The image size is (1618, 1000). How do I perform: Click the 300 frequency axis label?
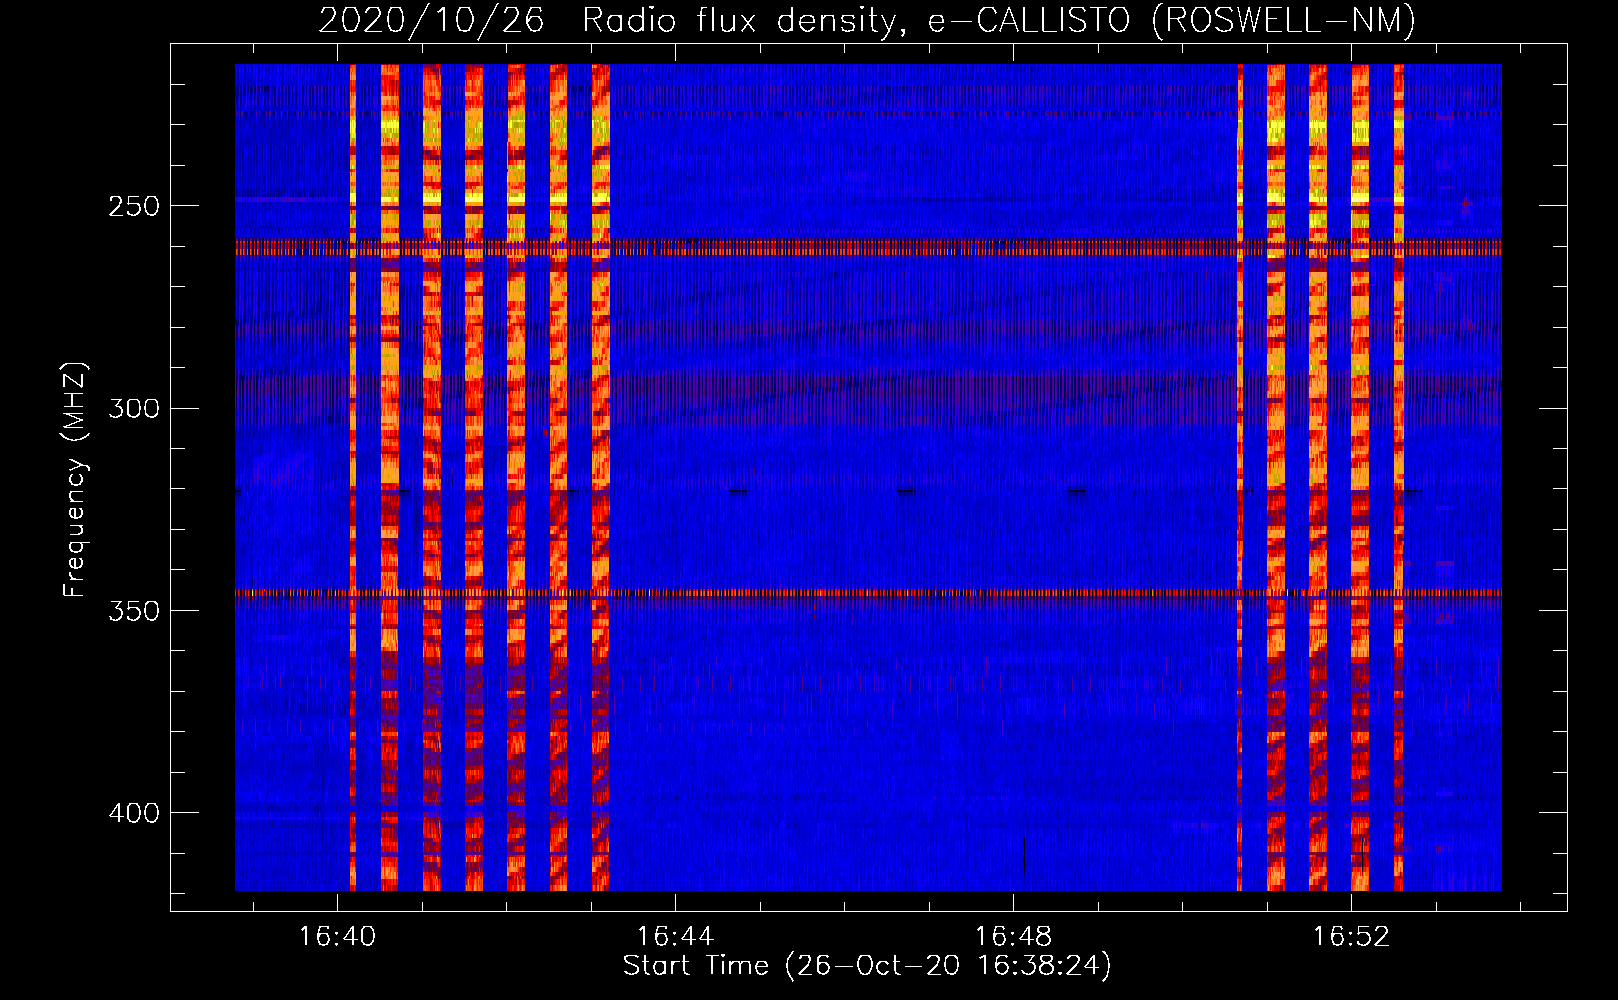(134, 409)
